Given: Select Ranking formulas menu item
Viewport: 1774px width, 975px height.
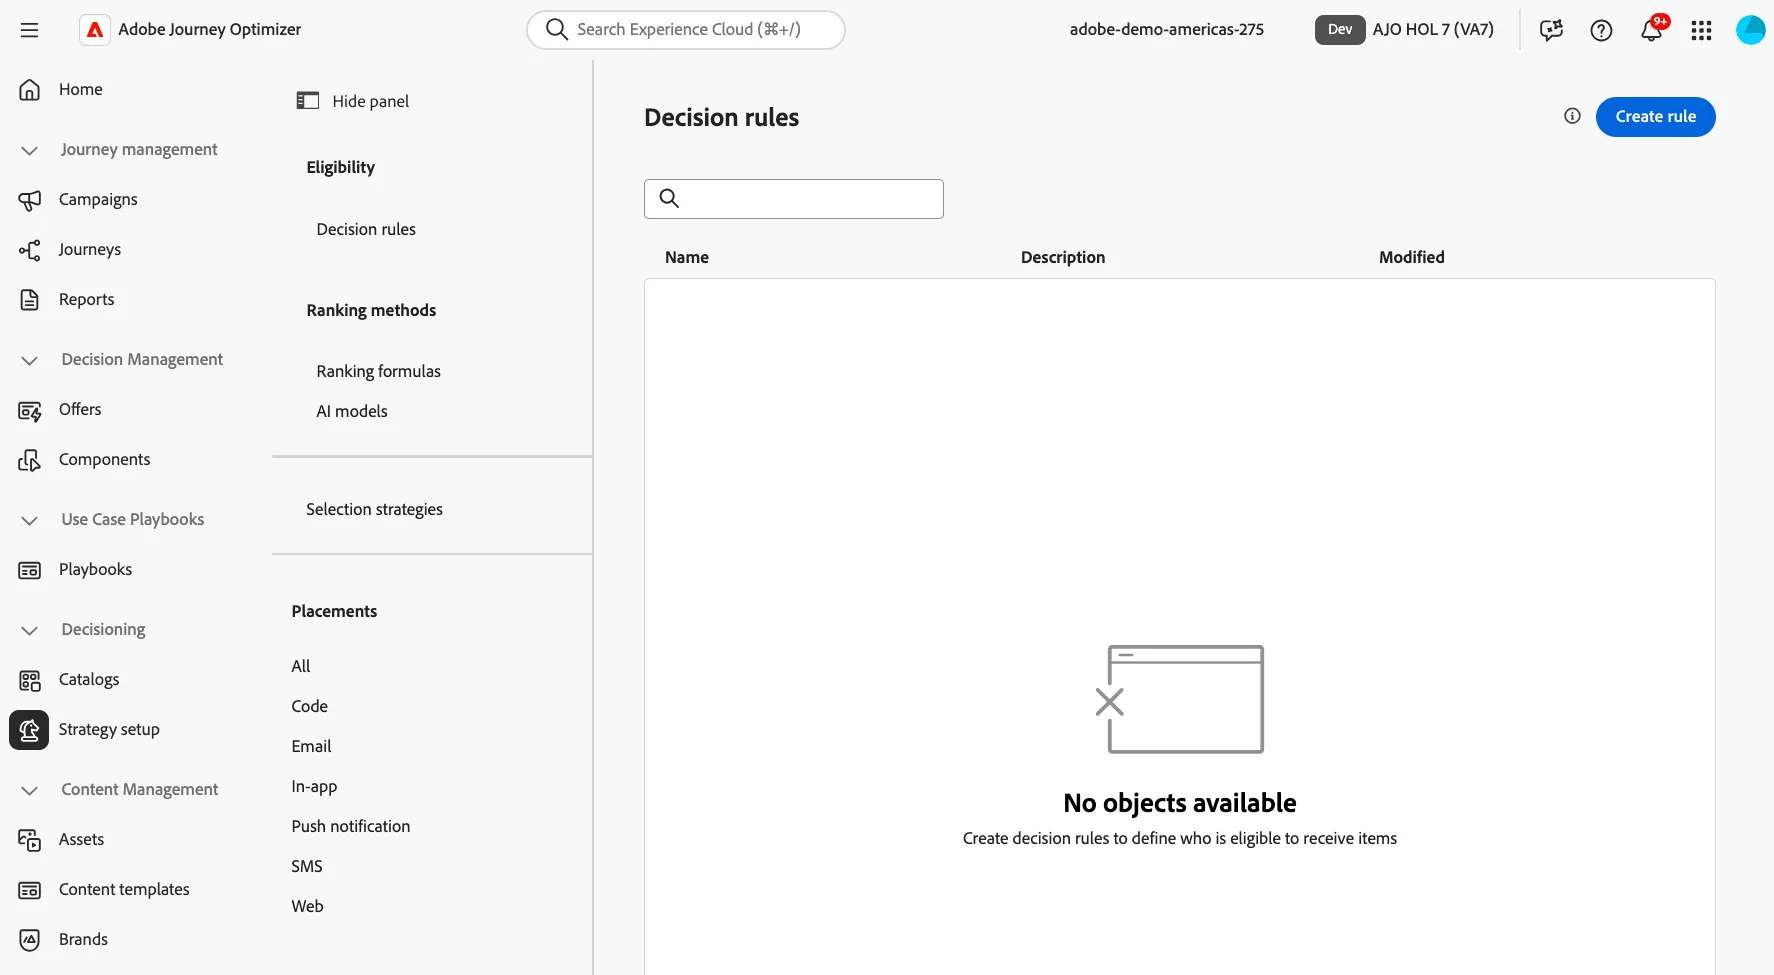Looking at the screenshot, I should click(x=378, y=372).
